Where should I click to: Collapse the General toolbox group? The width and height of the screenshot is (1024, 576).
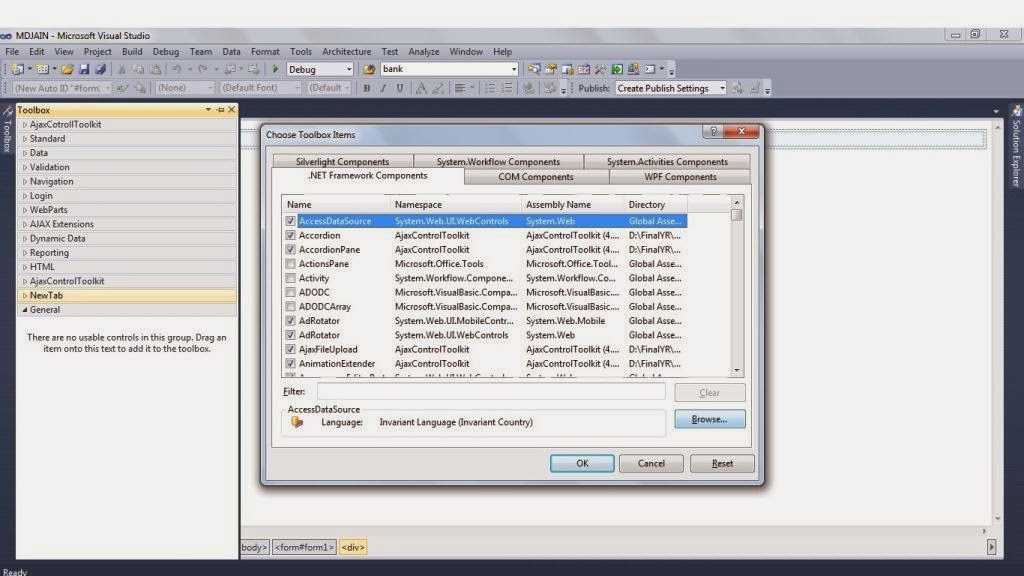coord(25,310)
